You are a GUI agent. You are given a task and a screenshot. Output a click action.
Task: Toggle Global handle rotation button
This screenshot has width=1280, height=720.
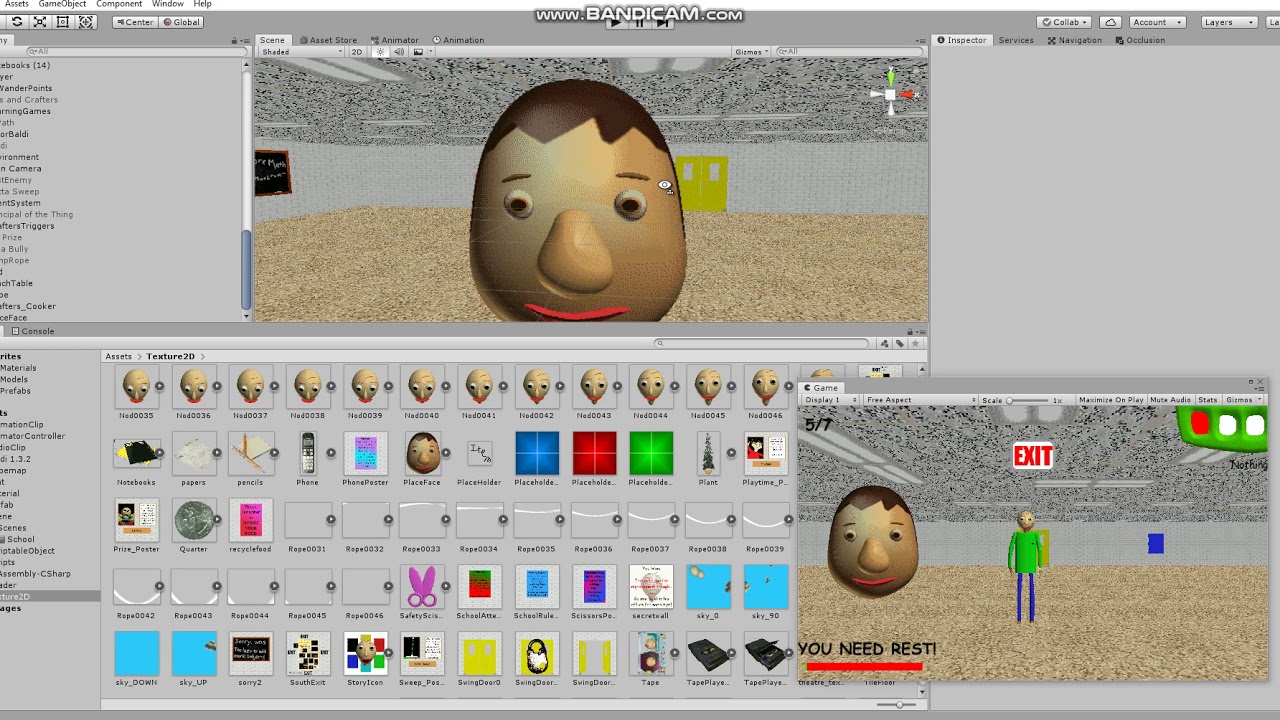pyautogui.click(x=181, y=22)
